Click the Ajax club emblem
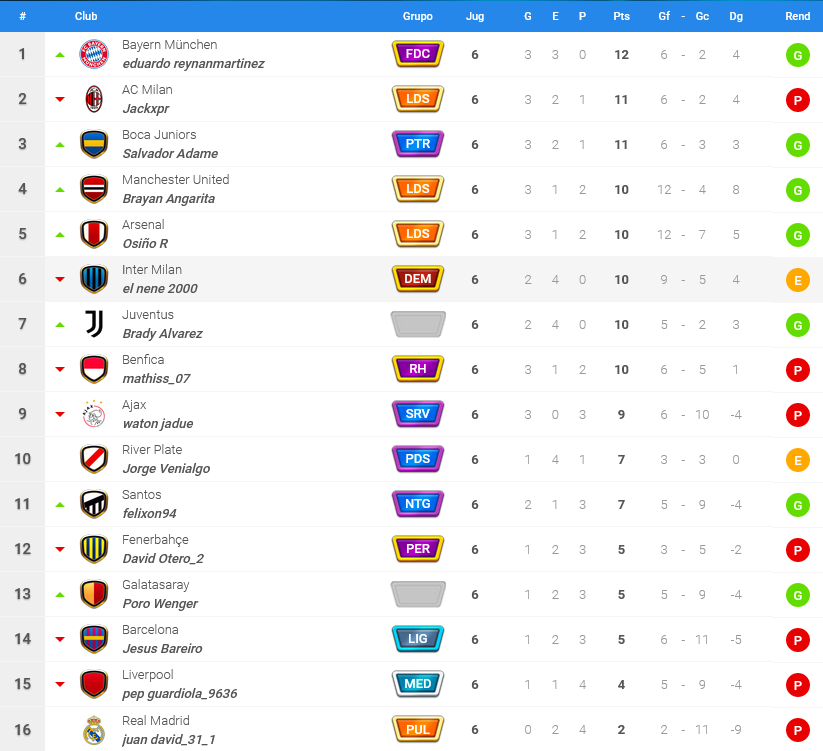 (x=94, y=414)
